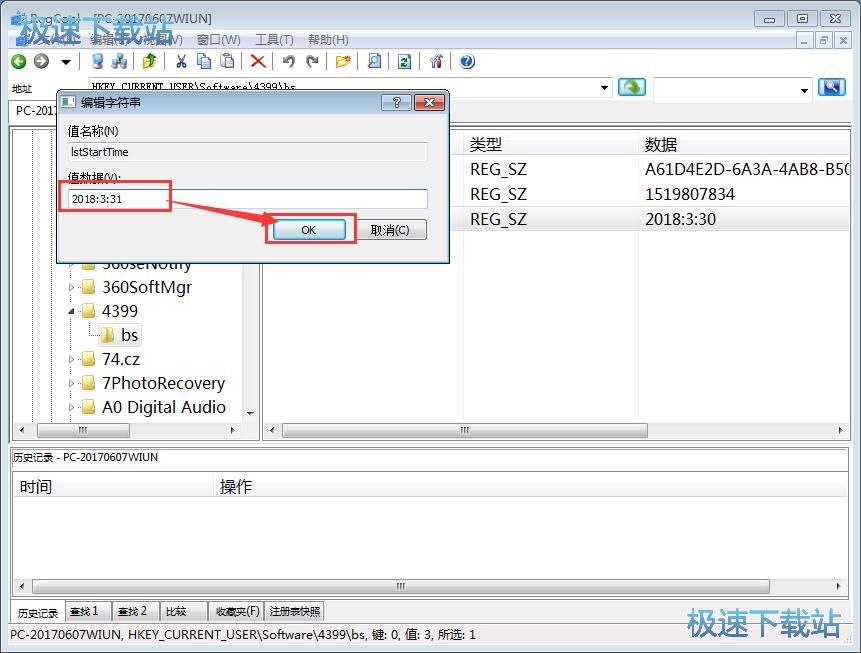Open the 工具(T) menu
This screenshot has width=861, height=653.
274,40
